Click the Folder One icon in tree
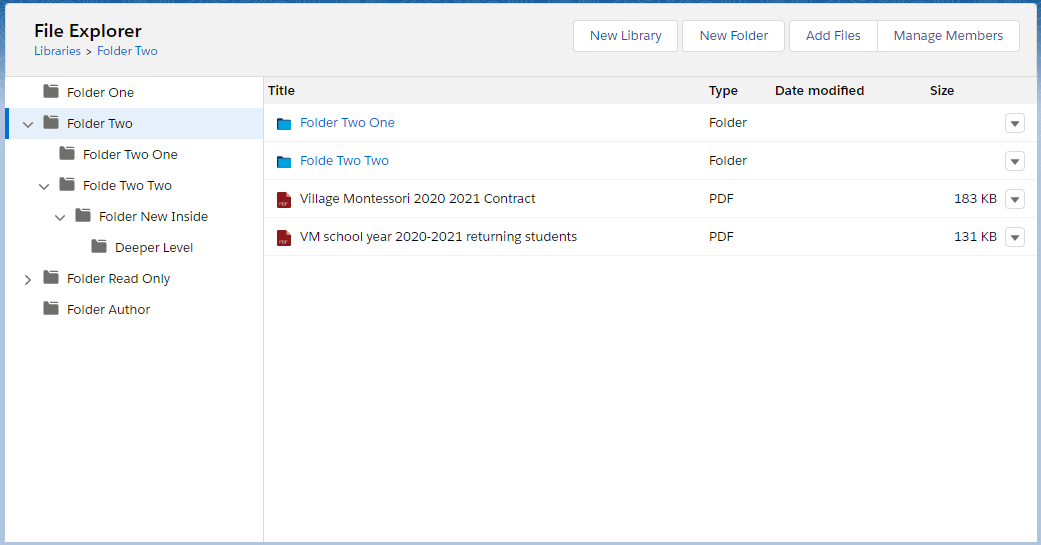 tap(51, 92)
